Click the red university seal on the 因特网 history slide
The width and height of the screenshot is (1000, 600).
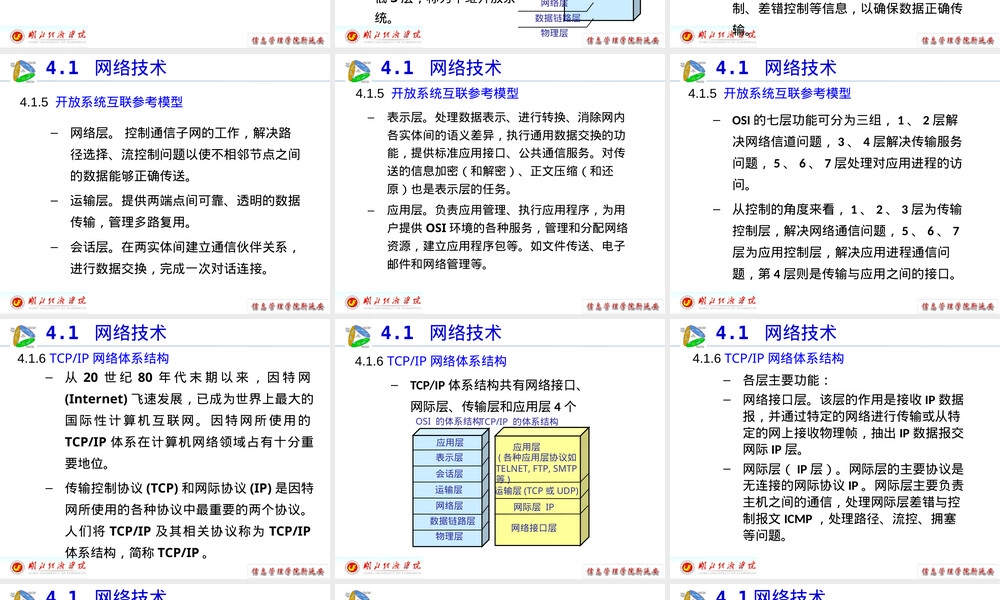[x=17, y=567]
